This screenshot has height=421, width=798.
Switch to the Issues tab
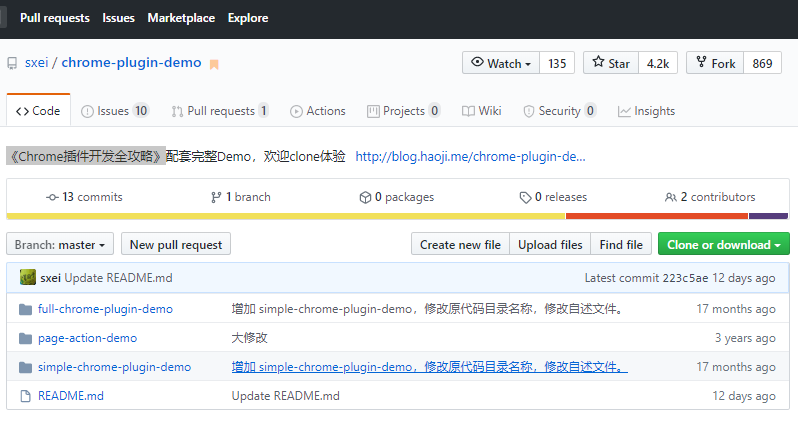(x=115, y=111)
